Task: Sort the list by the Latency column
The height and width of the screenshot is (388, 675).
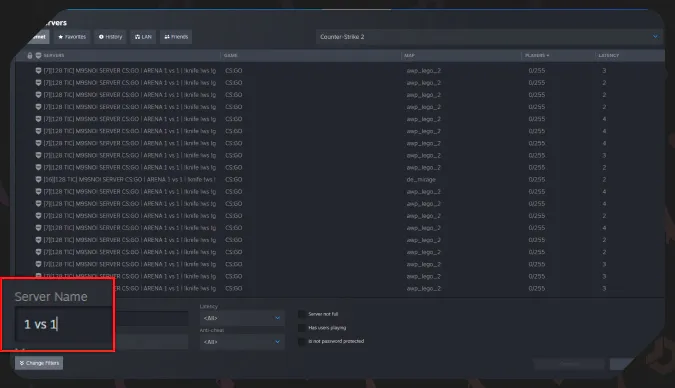Action: coord(609,56)
